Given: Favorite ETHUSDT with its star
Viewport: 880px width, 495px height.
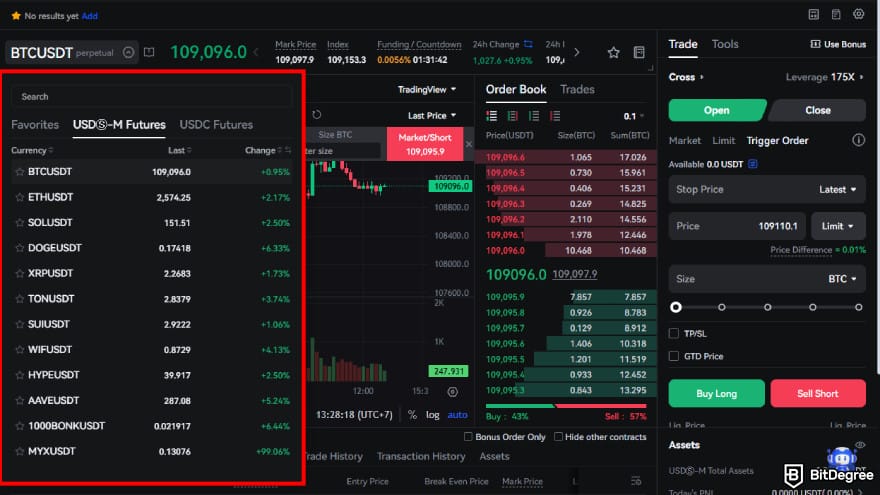Looking at the screenshot, I should tap(20, 198).
